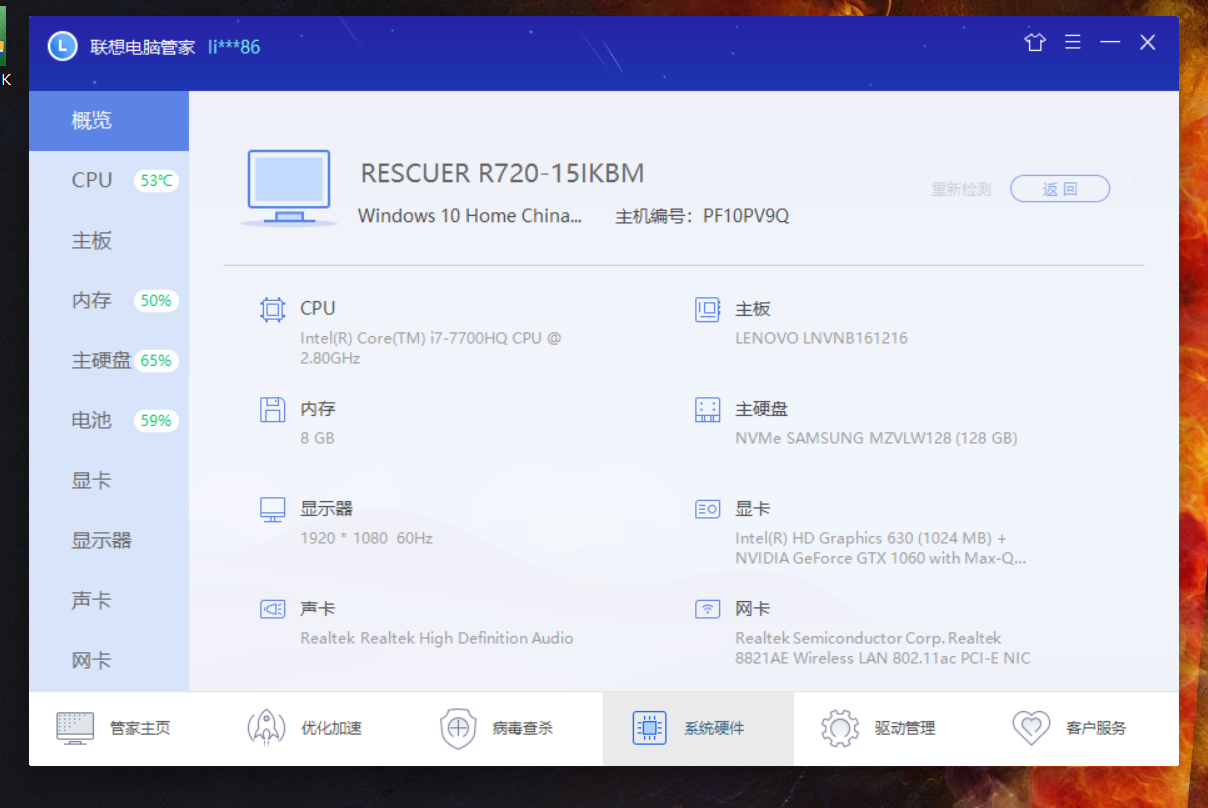
Task: Click the Realtek High Definition Audio text
Action: pyautogui.click(x=437, y=638)
